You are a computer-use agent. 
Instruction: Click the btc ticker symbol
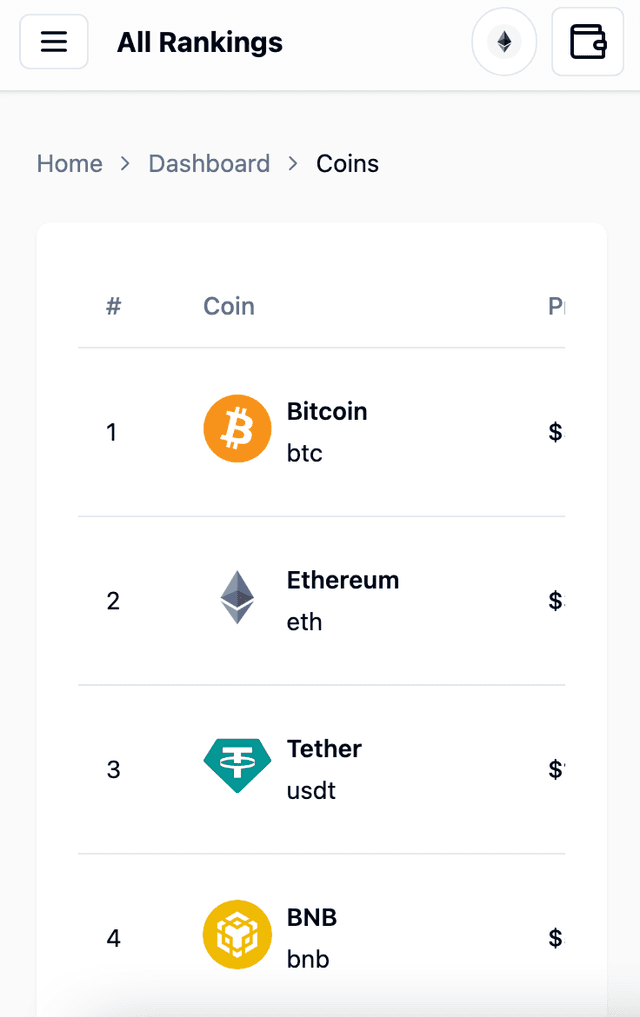[305, 453]
